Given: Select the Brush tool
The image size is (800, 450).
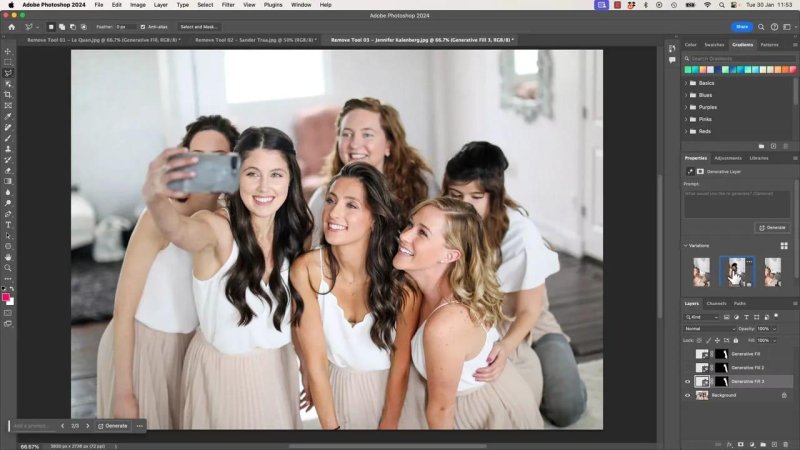Looking at the screenshot, I should pyautogui.click(x=8, y=138).
